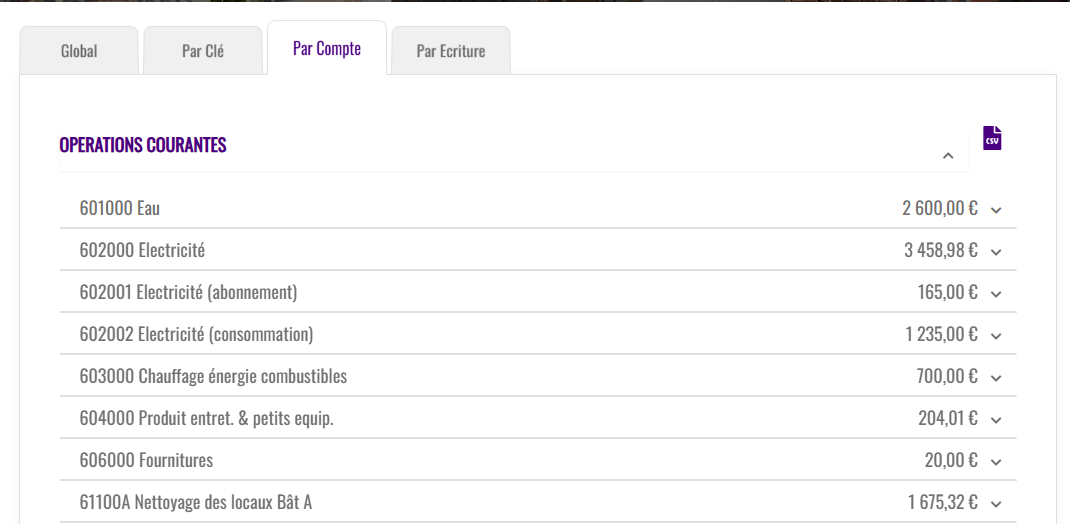Expand Electricité (abonnement) chevron
The image size is (1070, 524).
pos(996,294)
